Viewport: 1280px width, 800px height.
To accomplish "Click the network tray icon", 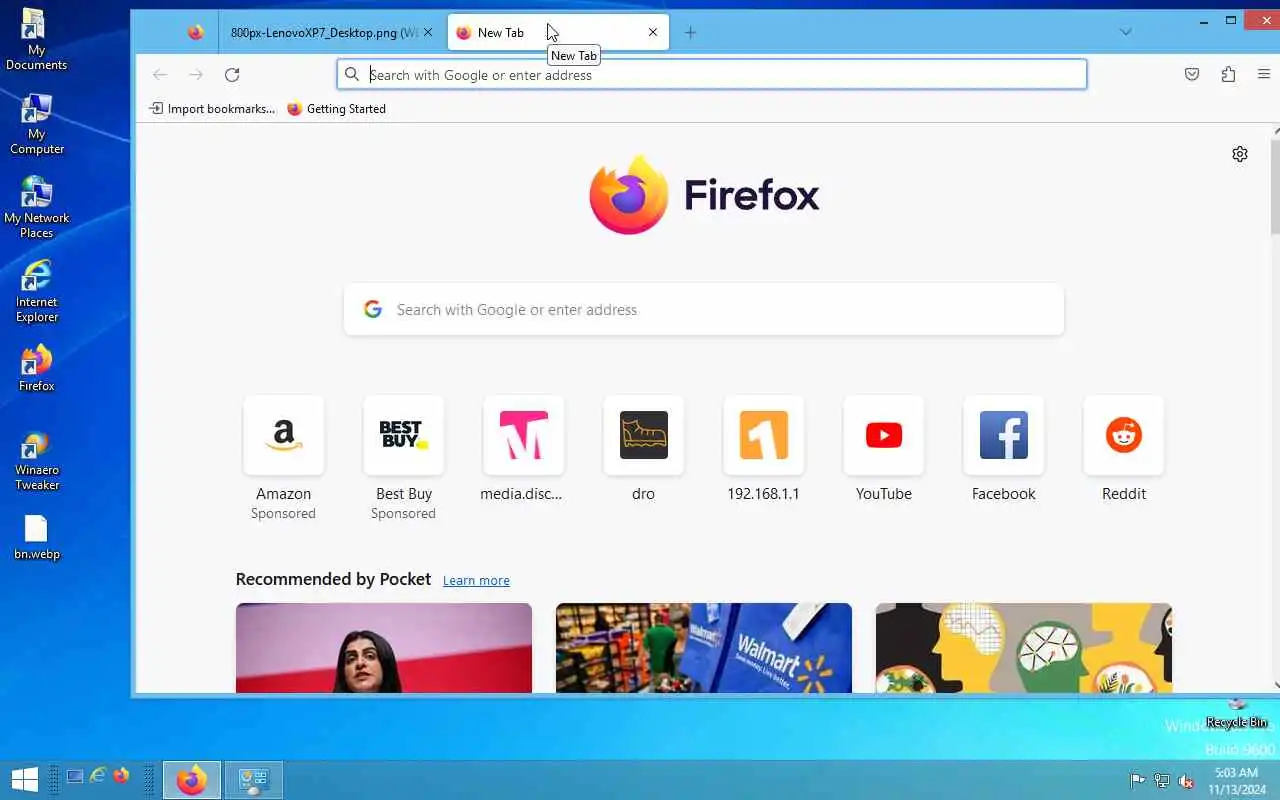I will [1161, 781].
